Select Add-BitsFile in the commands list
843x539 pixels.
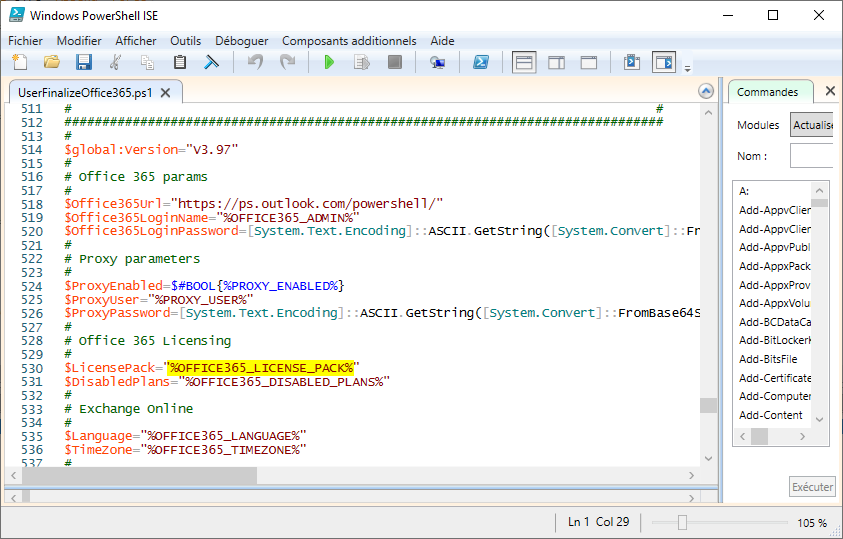[768, 359]
